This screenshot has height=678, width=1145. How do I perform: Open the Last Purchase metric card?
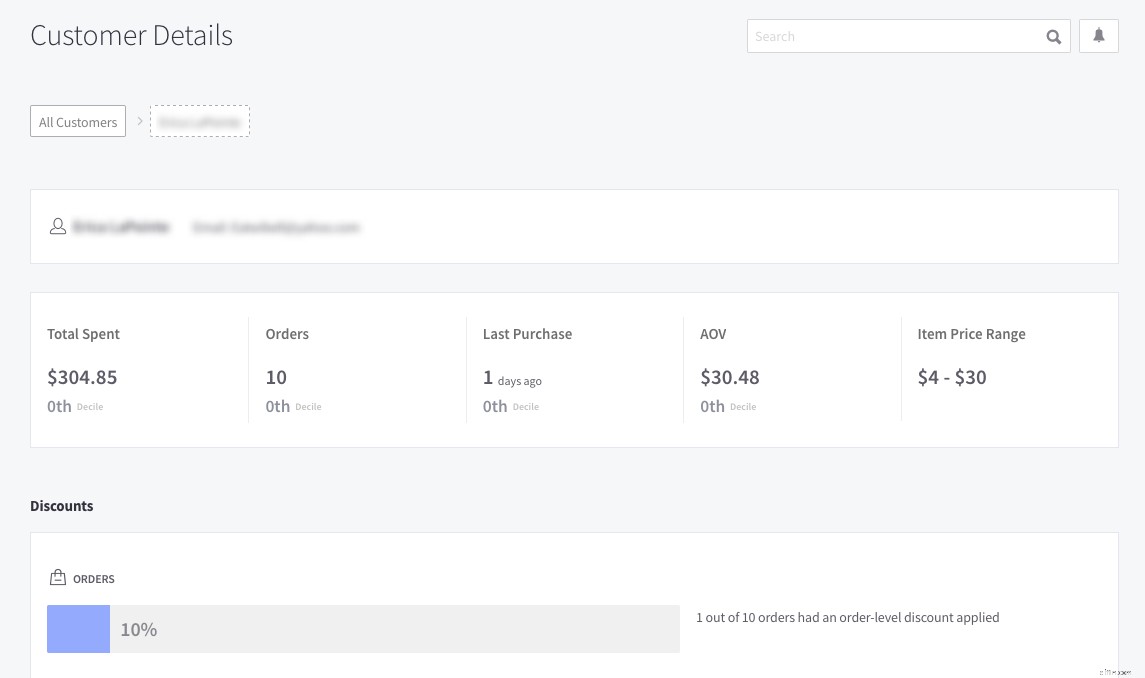574,369
